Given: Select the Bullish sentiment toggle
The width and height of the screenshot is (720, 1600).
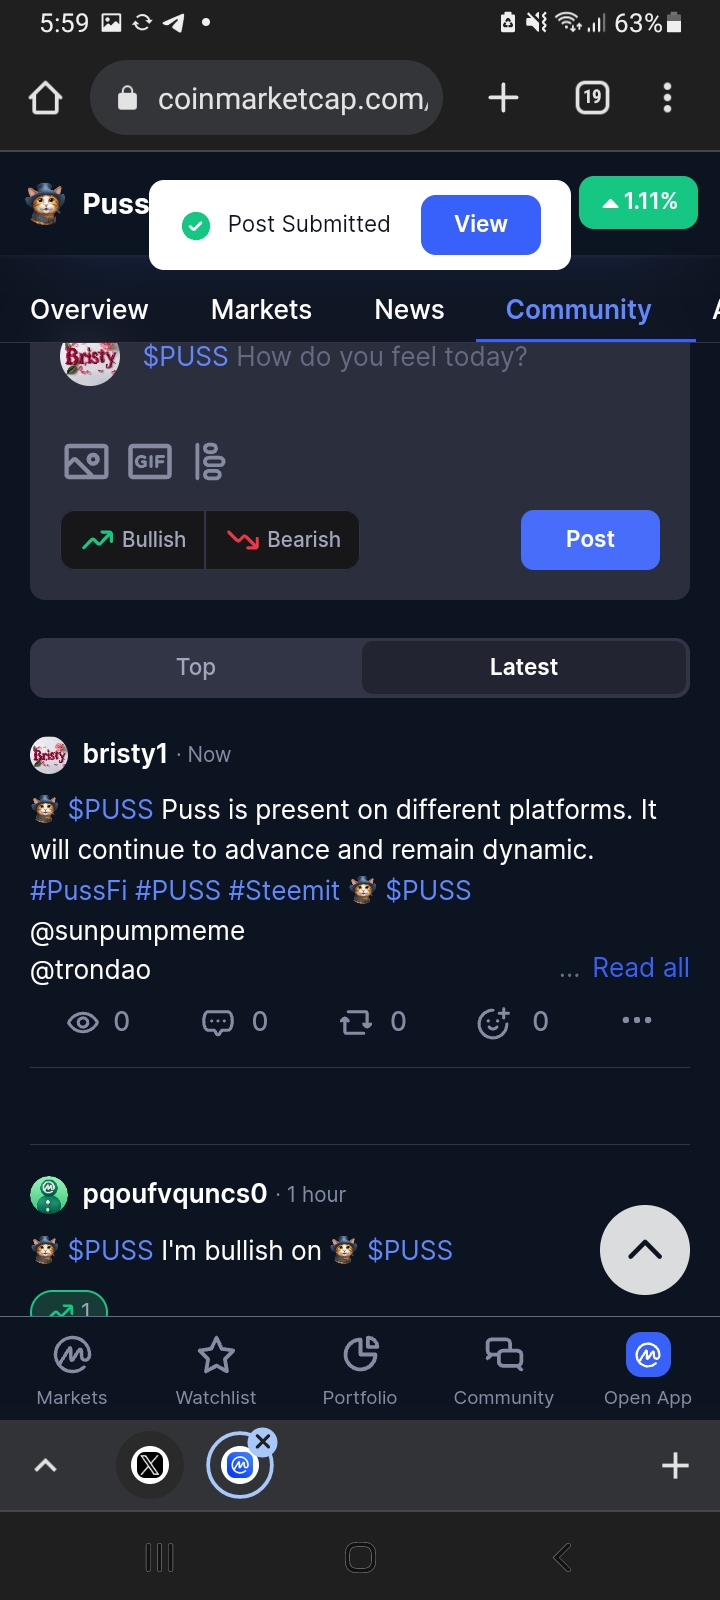Looking at the screenshot, I should pos(133,540).
